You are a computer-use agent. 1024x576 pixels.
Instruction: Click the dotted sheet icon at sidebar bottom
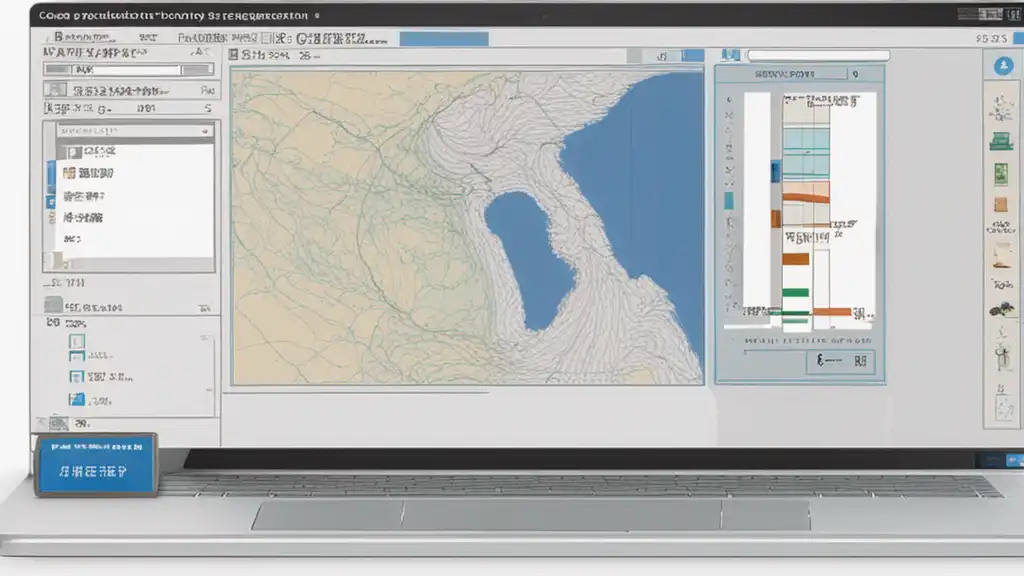1002,408
